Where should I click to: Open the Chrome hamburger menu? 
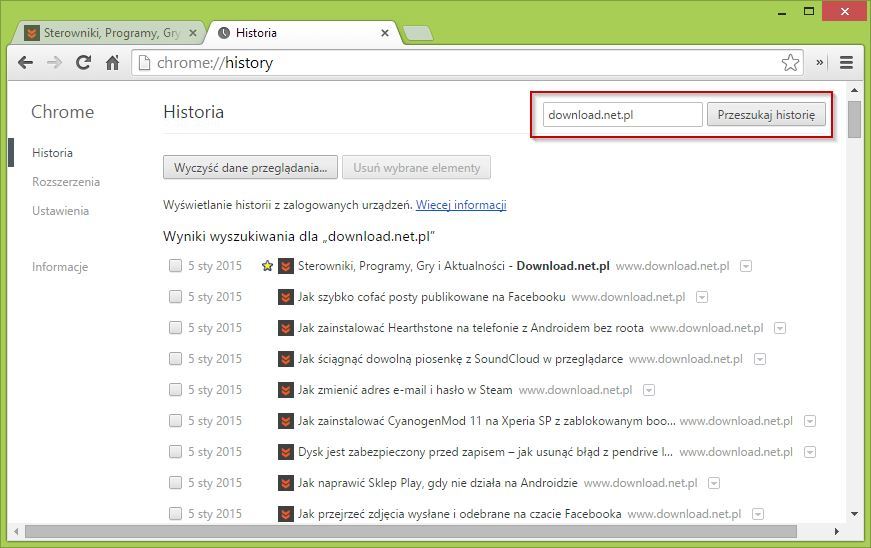tap(846, 63)
